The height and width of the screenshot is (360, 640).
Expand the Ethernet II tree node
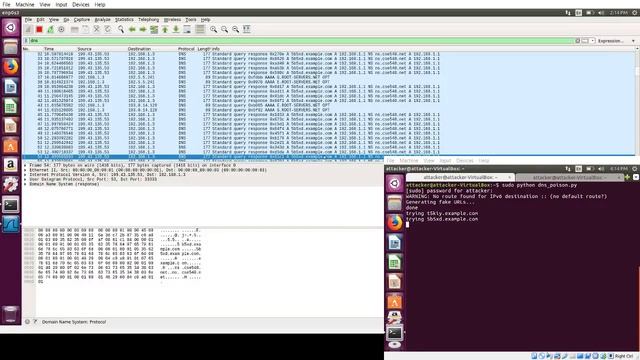(25, 170)
